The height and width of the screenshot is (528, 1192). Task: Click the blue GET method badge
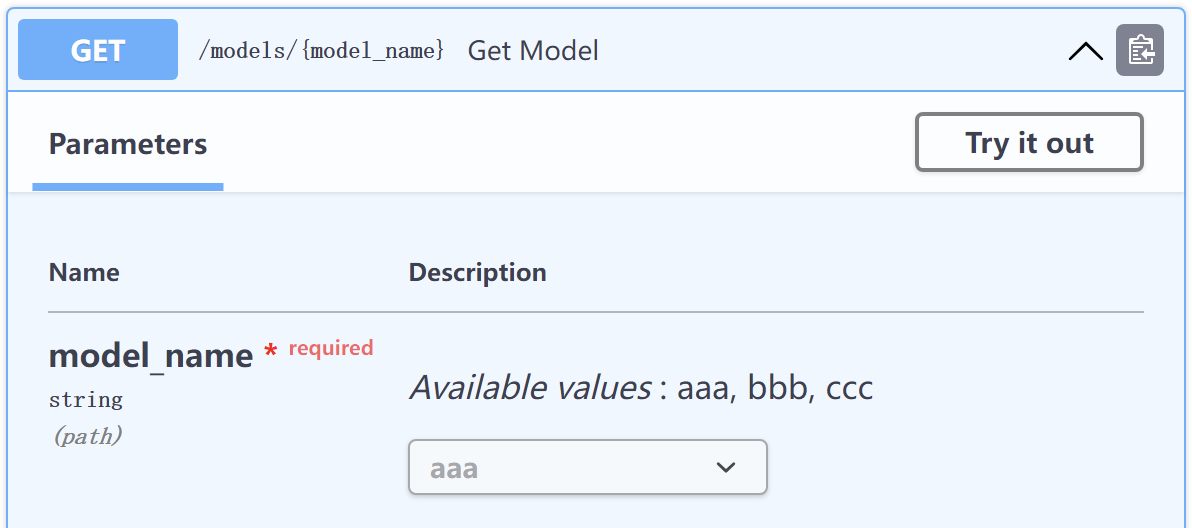98,50
